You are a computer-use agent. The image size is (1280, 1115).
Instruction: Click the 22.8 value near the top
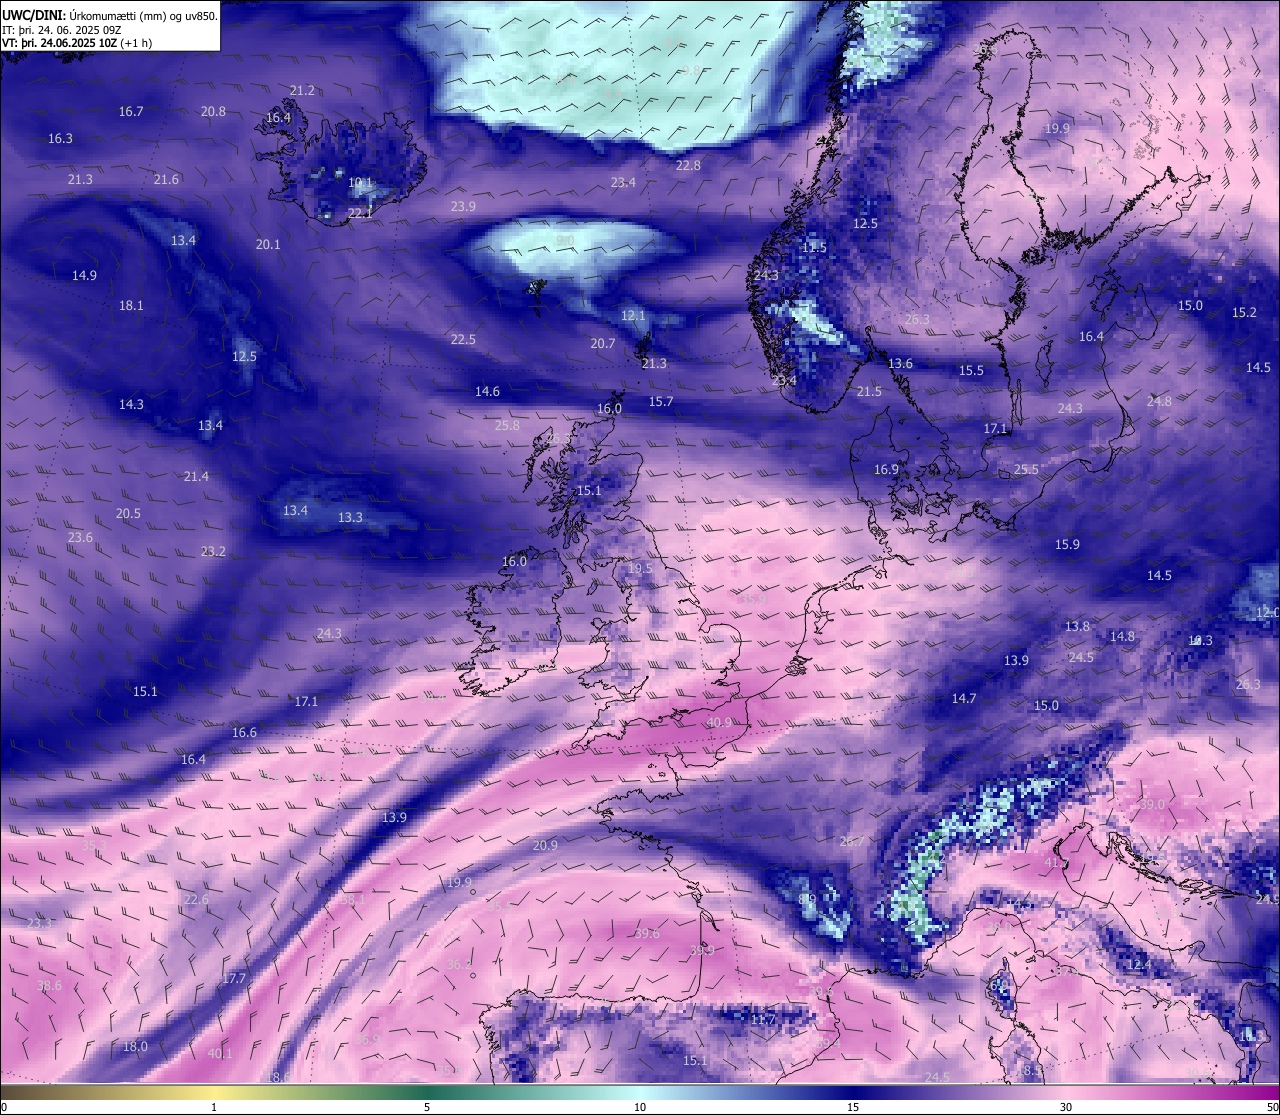(x=688, y=165)
